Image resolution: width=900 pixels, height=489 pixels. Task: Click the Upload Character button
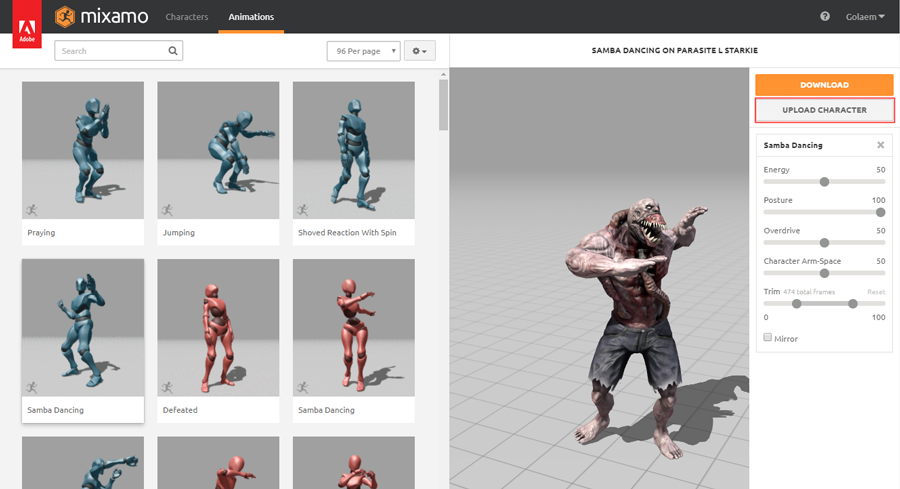(x=824, y=110)
